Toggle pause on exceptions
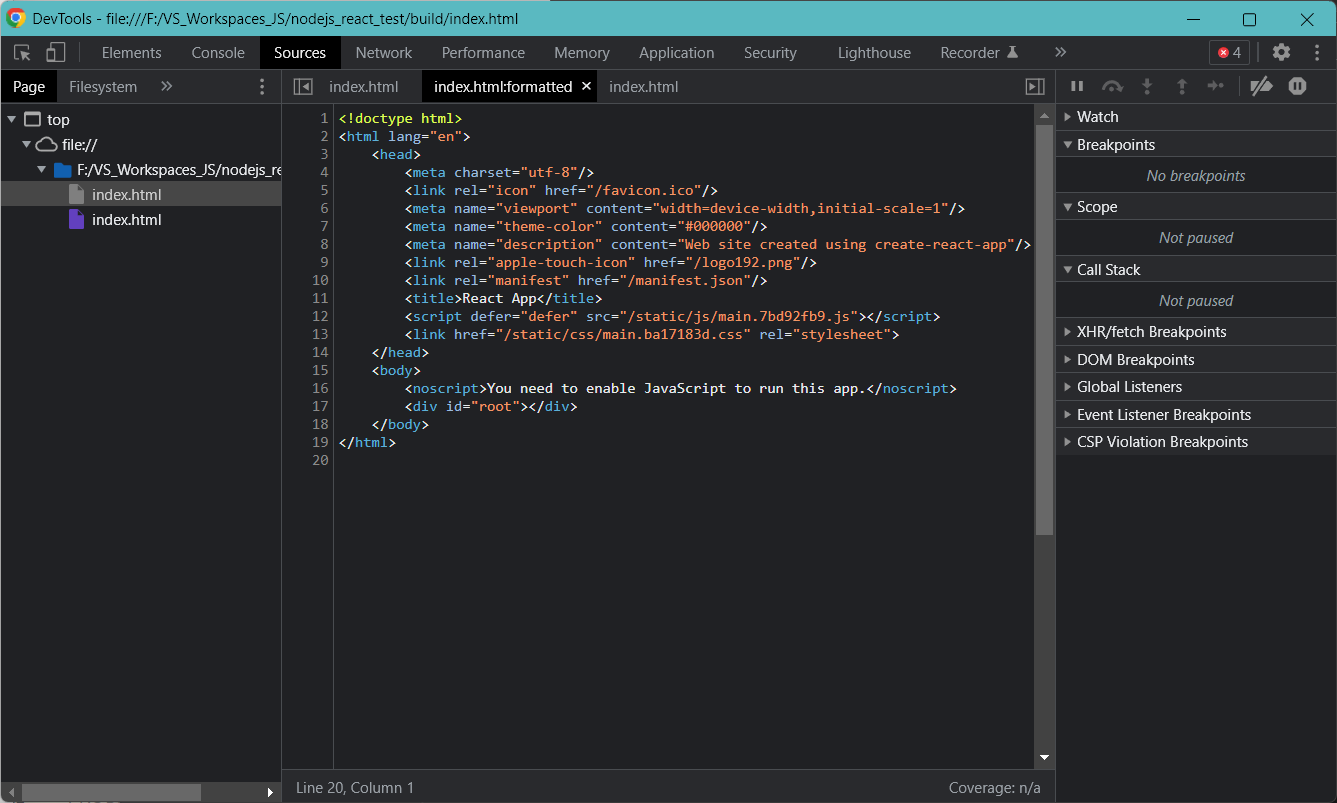Viewport: 1337px width, 803px height. (1297, 87)
